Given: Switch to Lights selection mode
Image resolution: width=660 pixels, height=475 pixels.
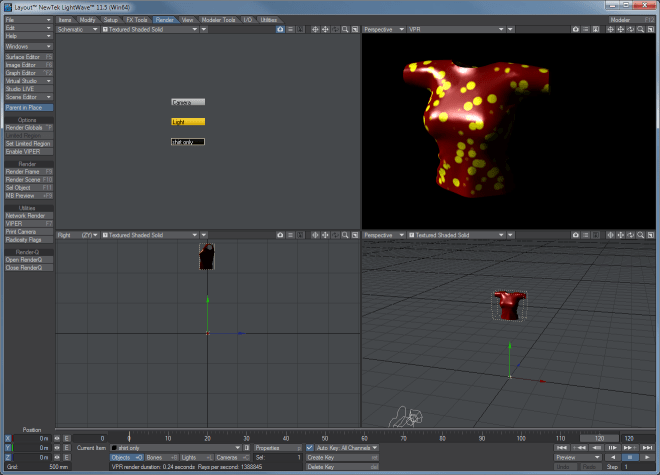Looking at the screenshot, I should [x=197, y=457].
